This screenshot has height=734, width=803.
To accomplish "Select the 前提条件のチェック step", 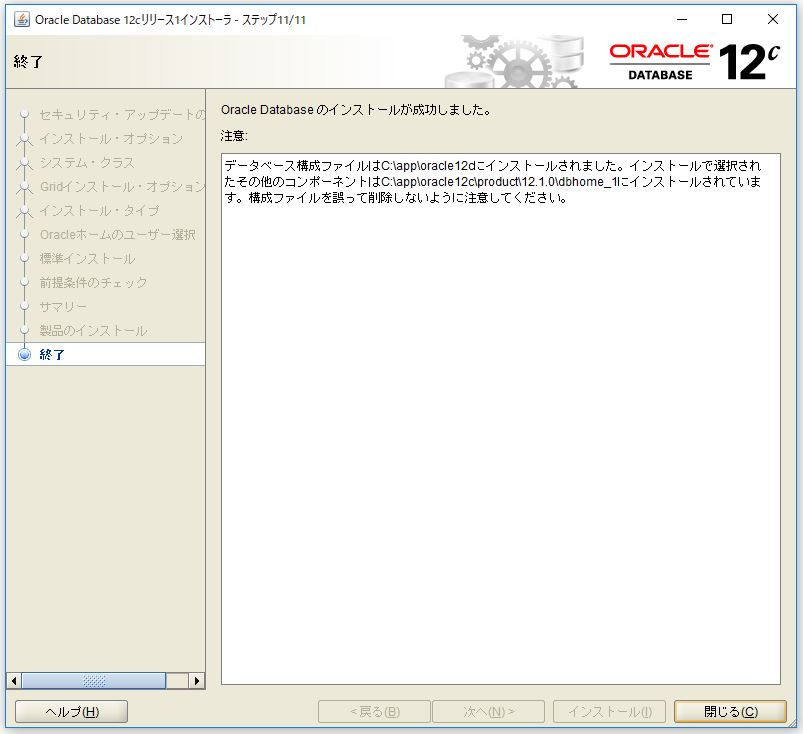I will coord(93,282).
